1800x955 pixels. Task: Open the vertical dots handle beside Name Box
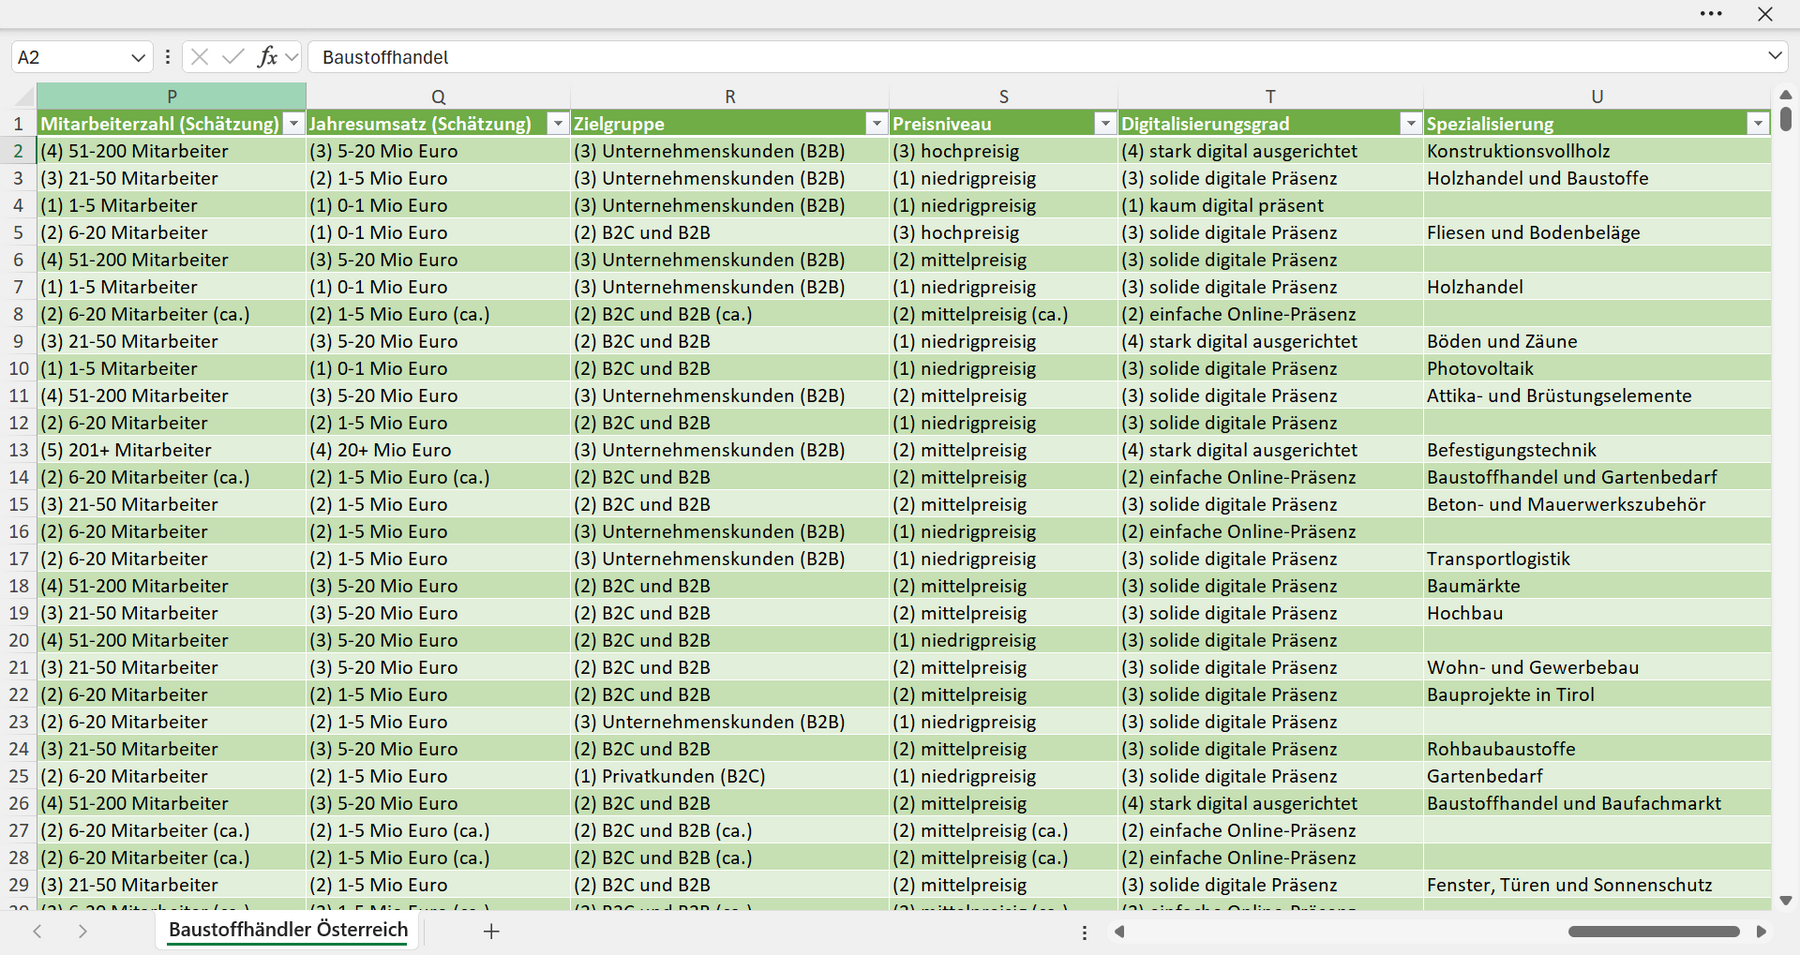pos(167,57)
